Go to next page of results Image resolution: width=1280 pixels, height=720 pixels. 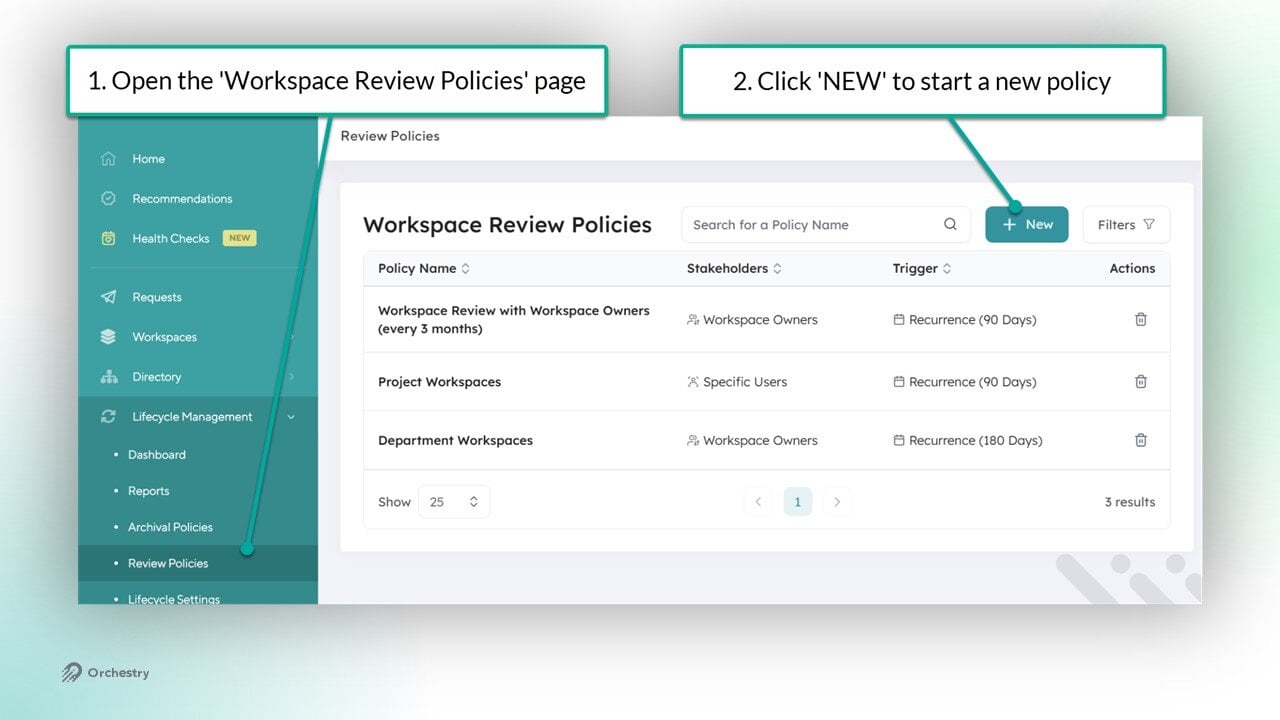tap(837, 502)
